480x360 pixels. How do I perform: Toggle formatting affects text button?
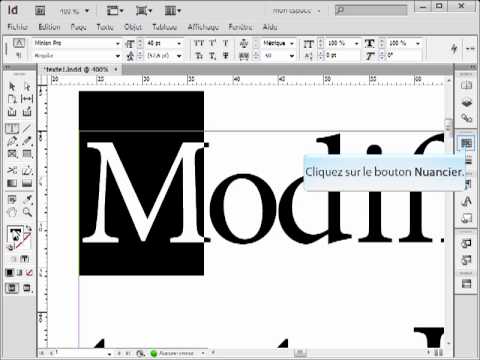click(x=25, y=259)
